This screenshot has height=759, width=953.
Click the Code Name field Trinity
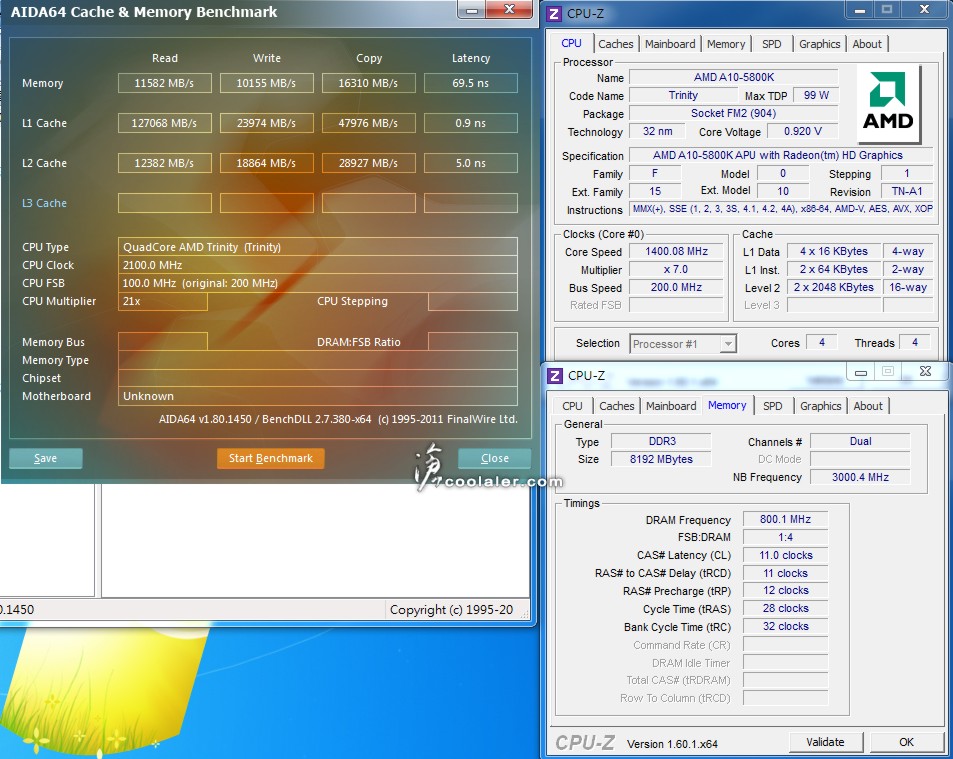tap(683, 95)
